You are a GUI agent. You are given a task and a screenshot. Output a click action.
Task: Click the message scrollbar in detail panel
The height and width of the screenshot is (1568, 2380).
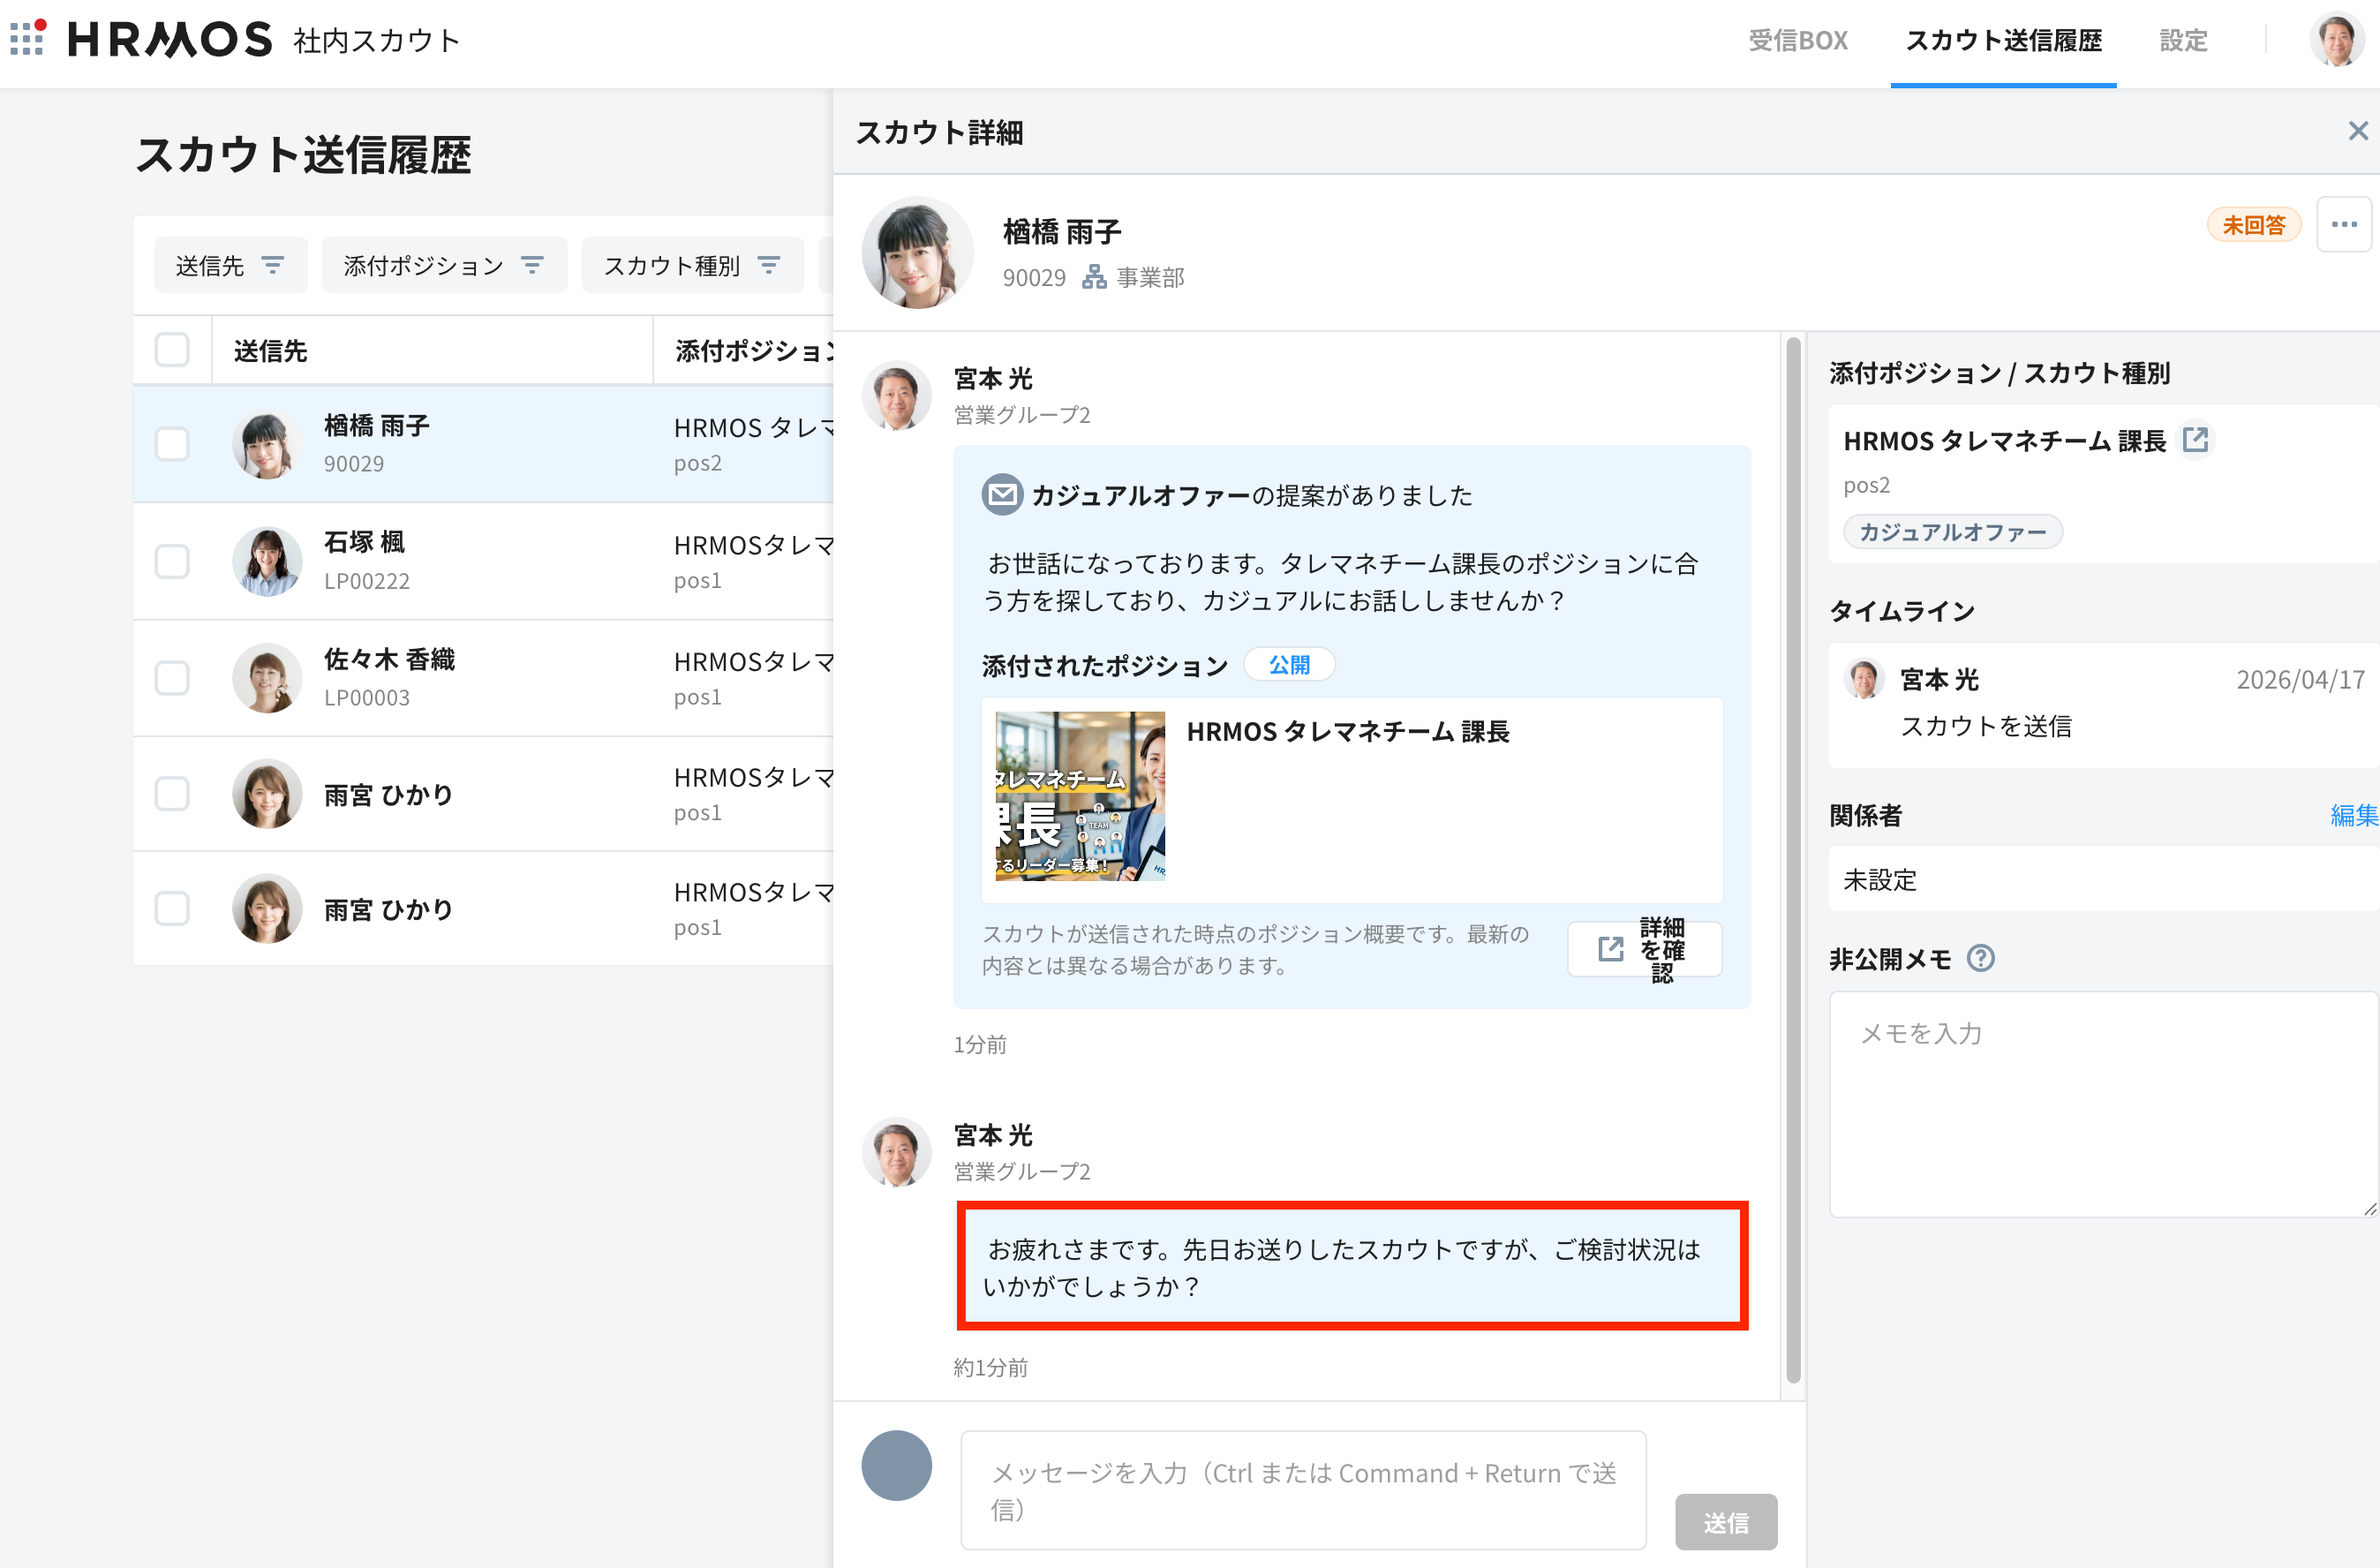tap(1793, 860)
